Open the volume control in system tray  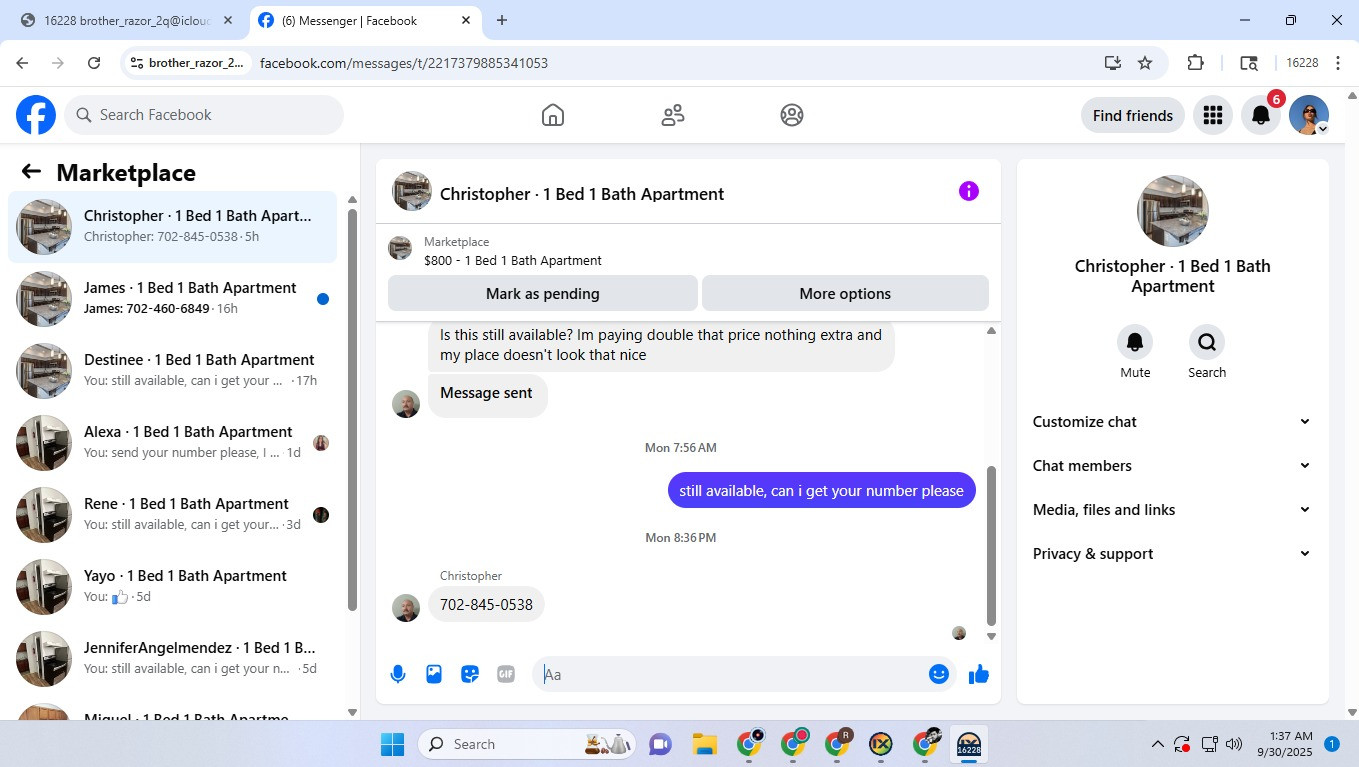click(x=1234, y=744)
